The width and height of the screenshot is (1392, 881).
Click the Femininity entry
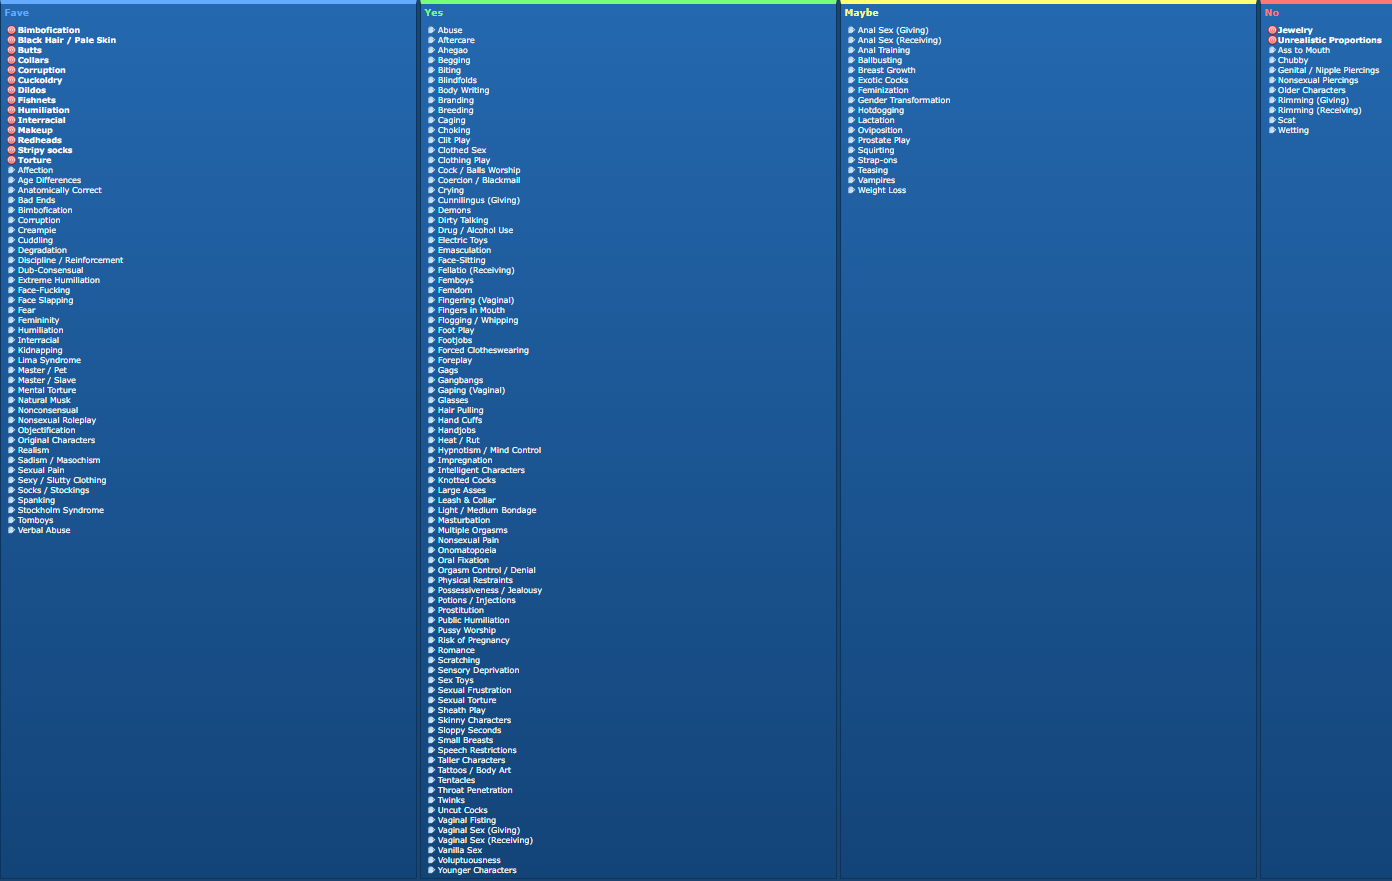pos(39,320)
